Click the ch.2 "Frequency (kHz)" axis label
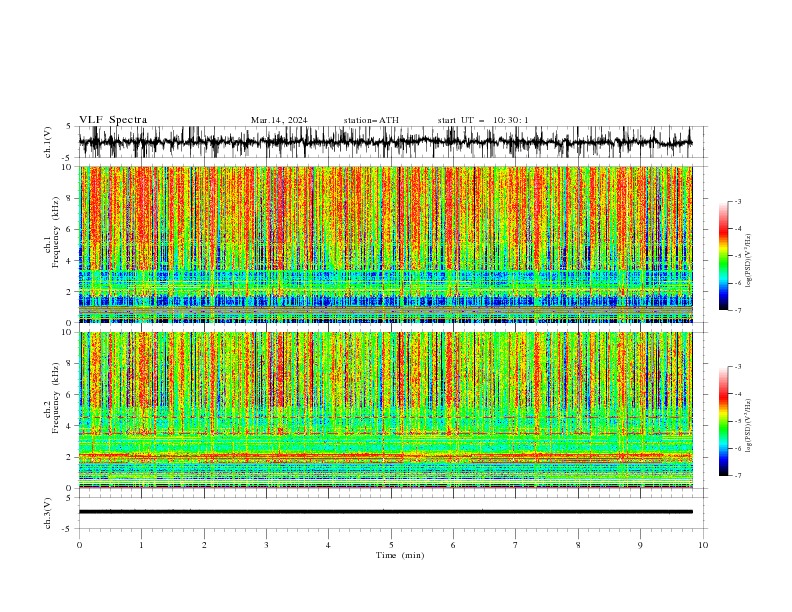 click(x=56, y=398)
